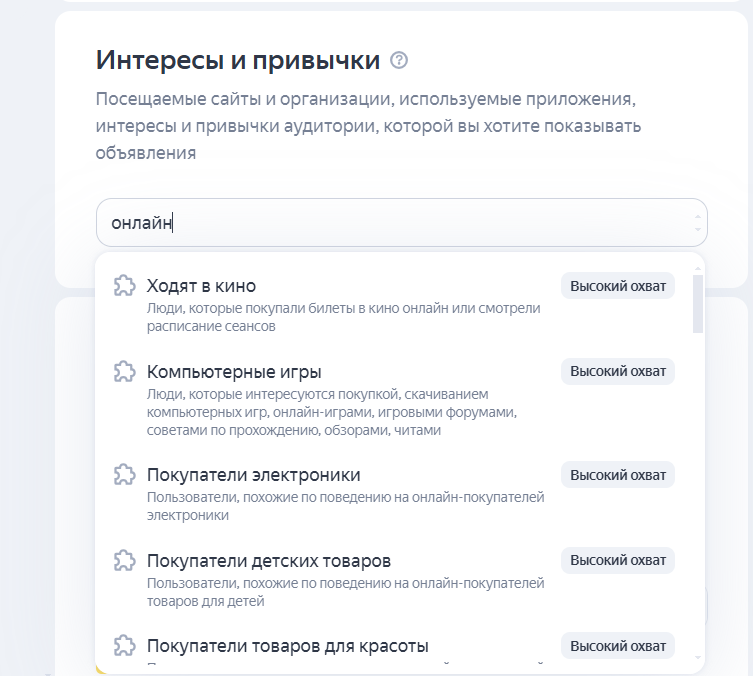Click the Высокий охват badge for Покупатели электроники
The height and width of the screenshot is (676, 753).
(x=617, y=474)
